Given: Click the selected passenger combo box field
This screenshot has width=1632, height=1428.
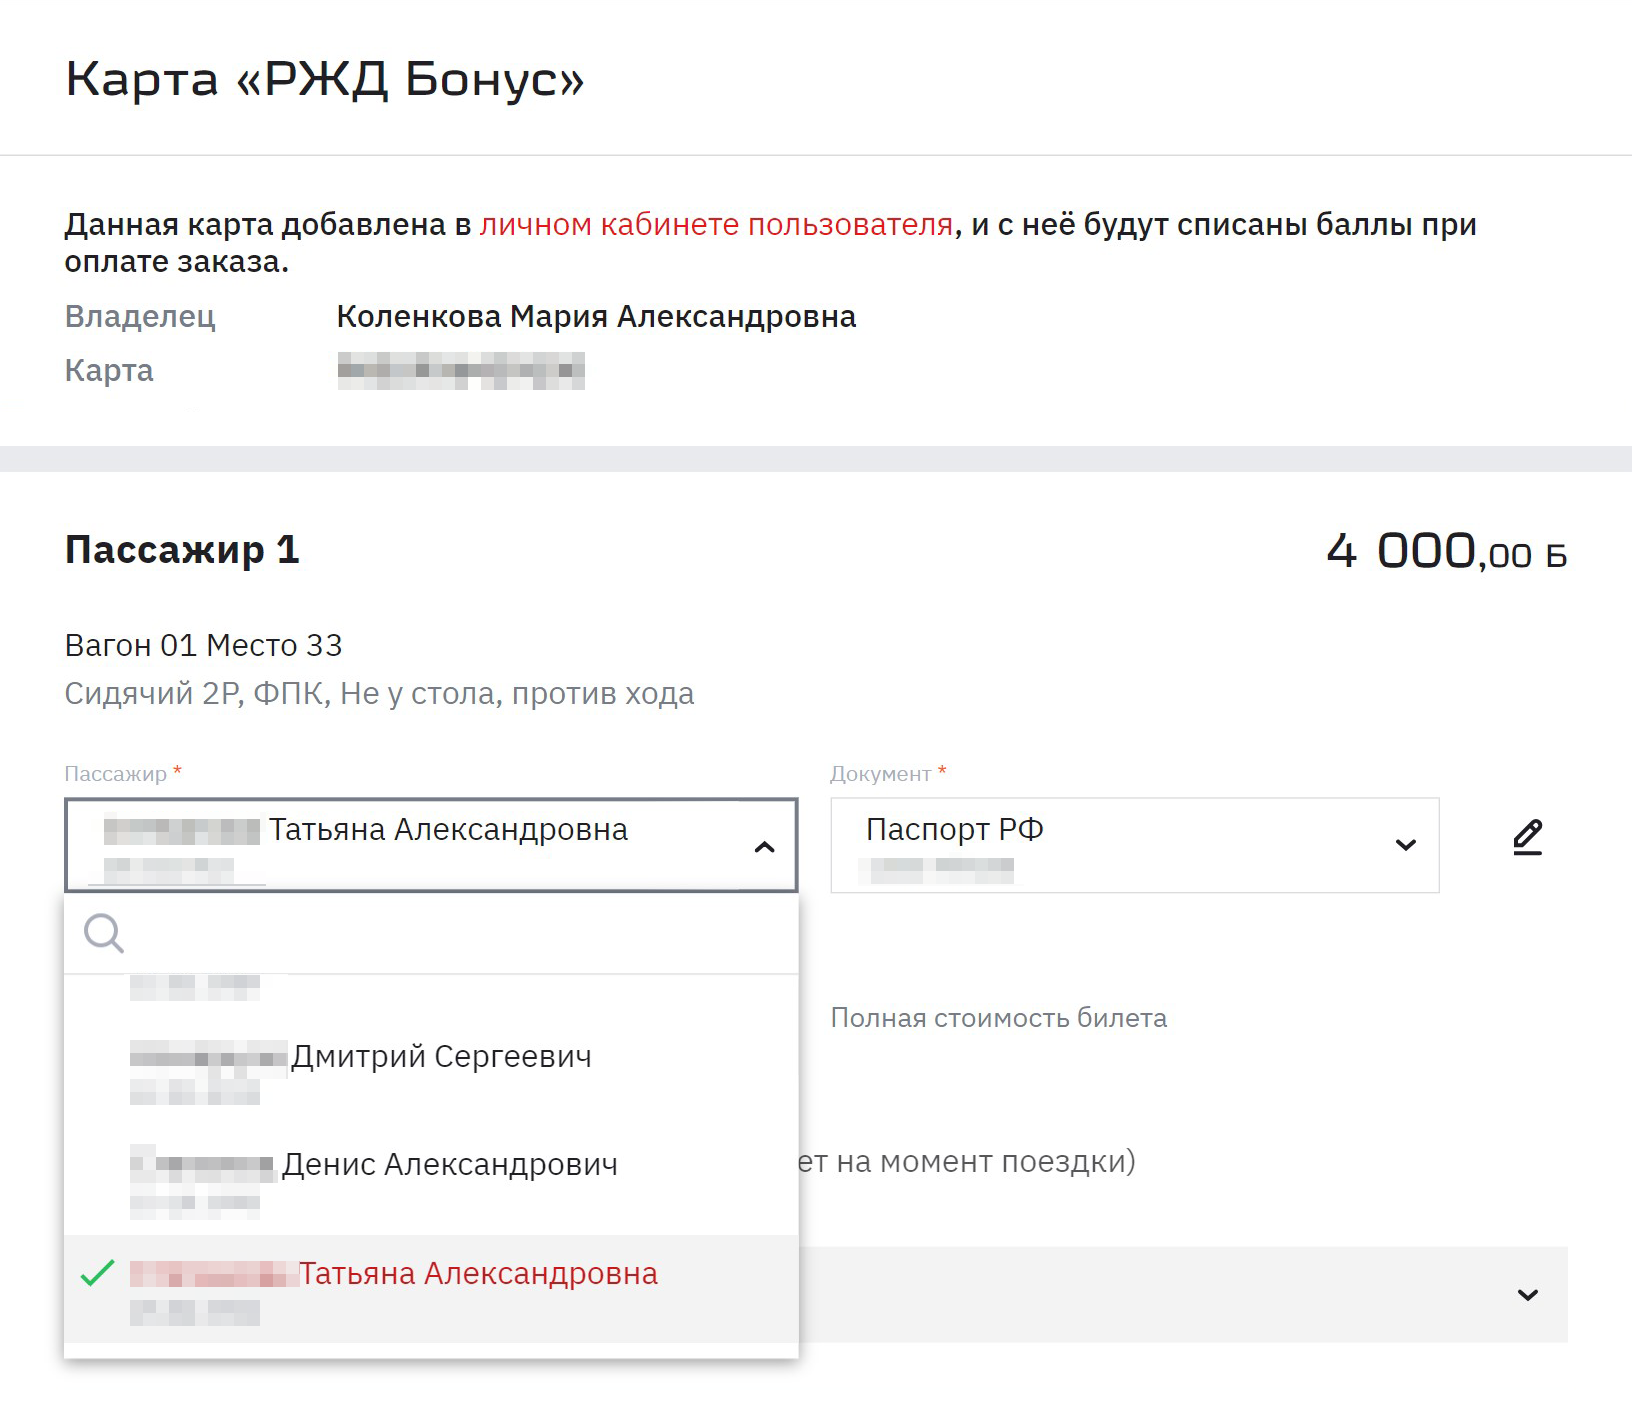Looking at the screenshot, I should pyautogui.click(x=431, y=845).
